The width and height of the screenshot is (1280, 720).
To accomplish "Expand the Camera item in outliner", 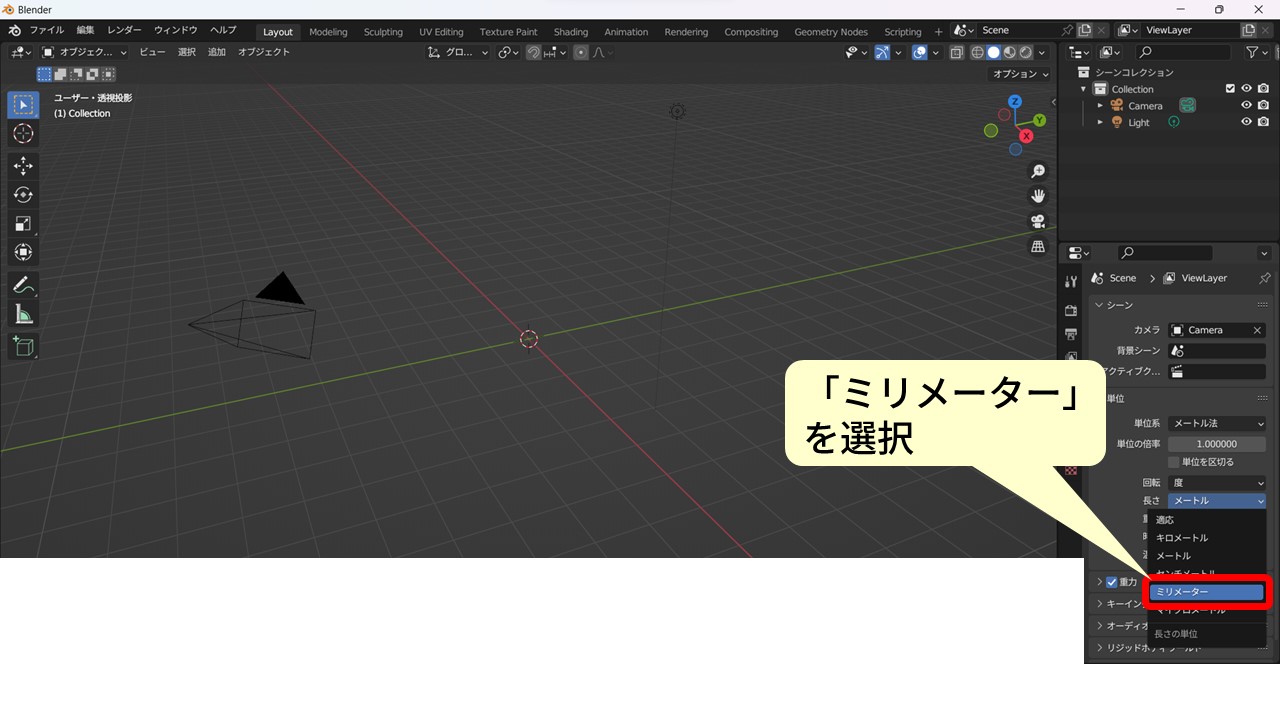I will click(x=1100, y=105).
